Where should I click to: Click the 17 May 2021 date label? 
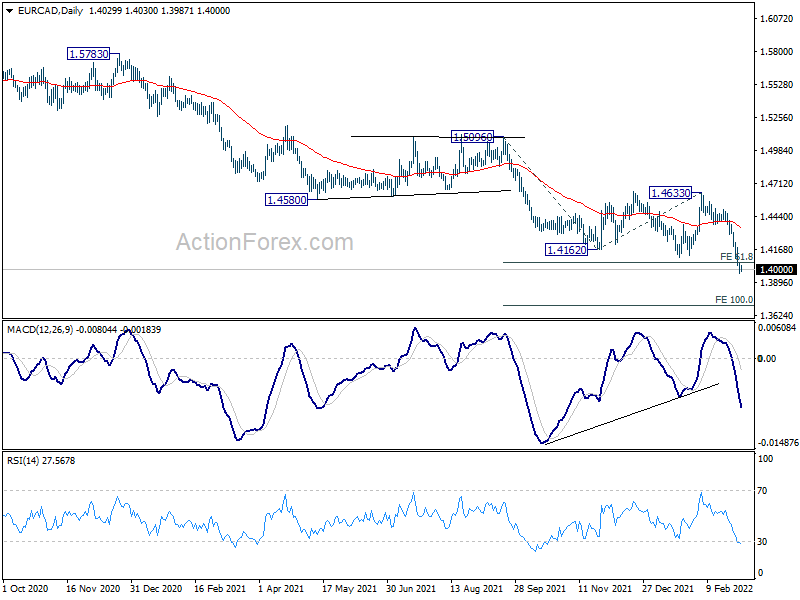tap(349, 588)
